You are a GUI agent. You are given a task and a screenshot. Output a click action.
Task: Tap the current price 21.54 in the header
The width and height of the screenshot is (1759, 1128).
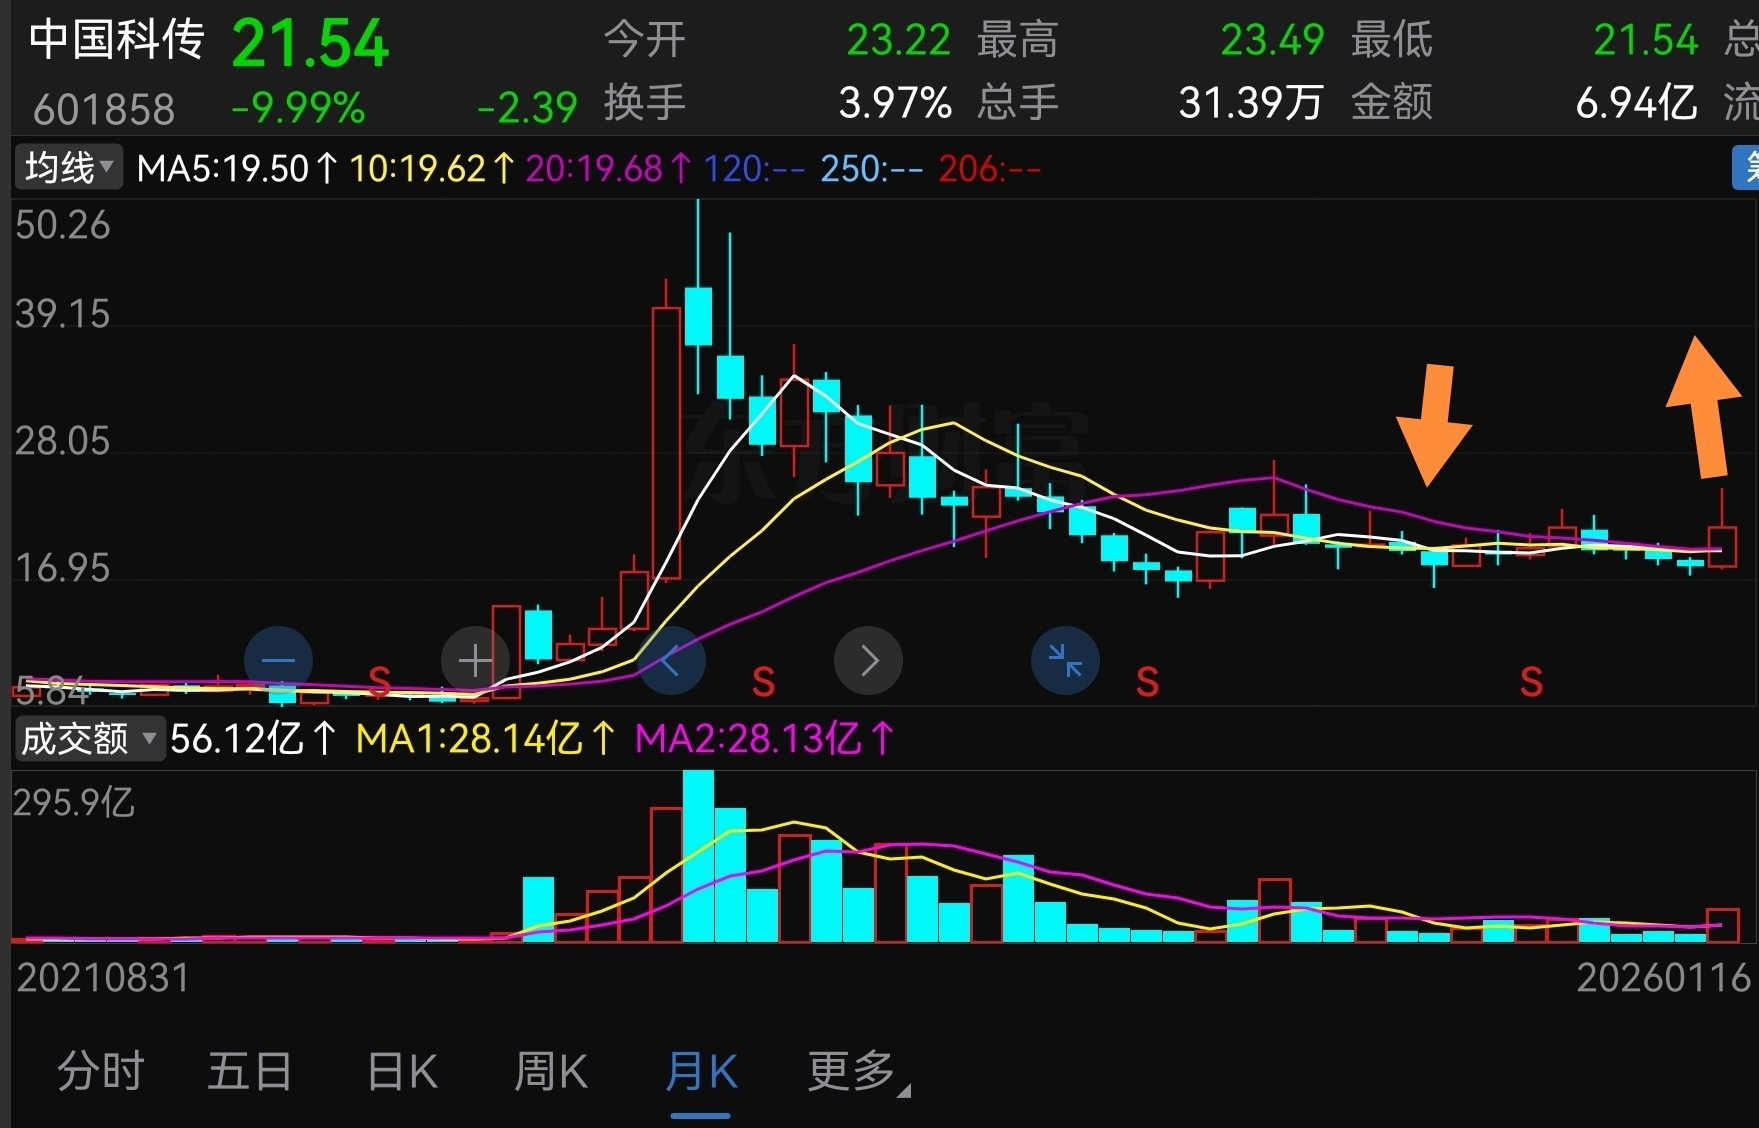pos(310,43)
